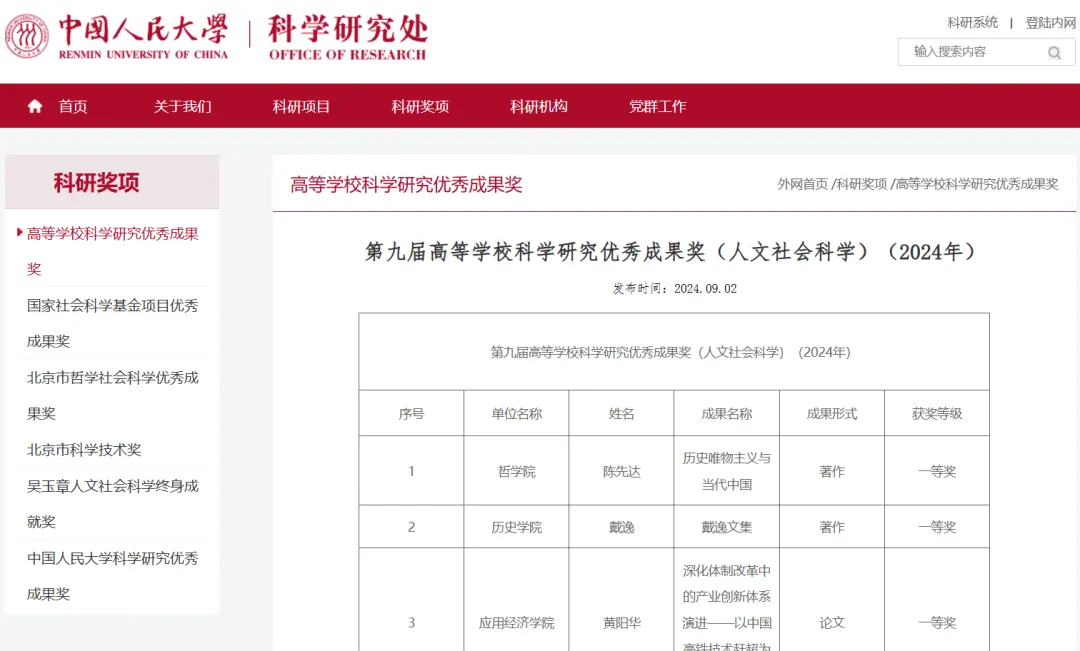Click the 科研系统 link at top

[x=972, y=23]
